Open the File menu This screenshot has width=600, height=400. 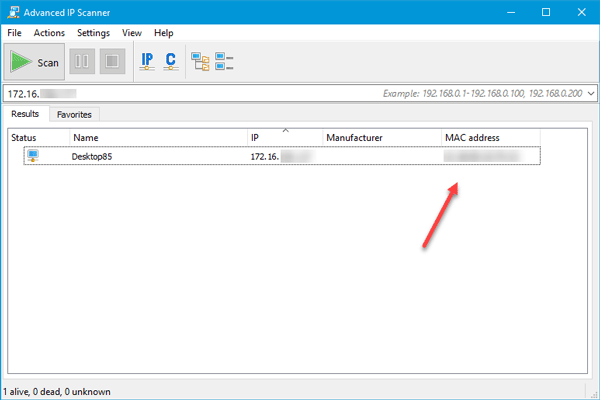click(x=15, y=33)
